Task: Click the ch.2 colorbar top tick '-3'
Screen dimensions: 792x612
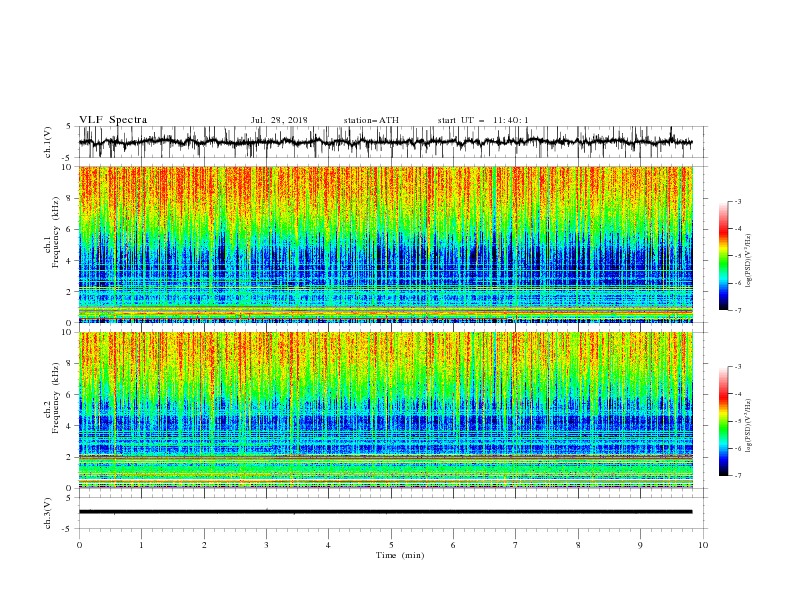Action: tap(738, 367)
